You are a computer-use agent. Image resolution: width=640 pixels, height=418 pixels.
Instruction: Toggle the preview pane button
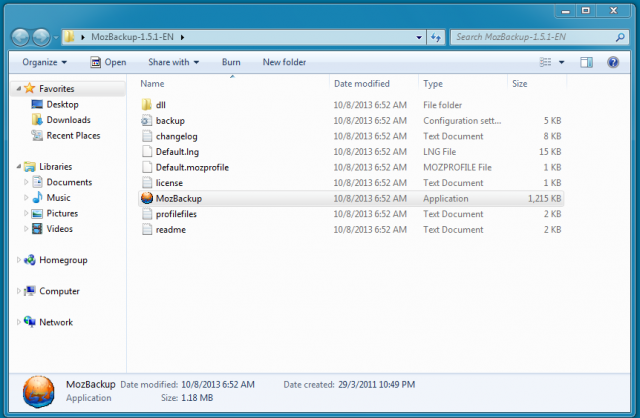point(587,62)
